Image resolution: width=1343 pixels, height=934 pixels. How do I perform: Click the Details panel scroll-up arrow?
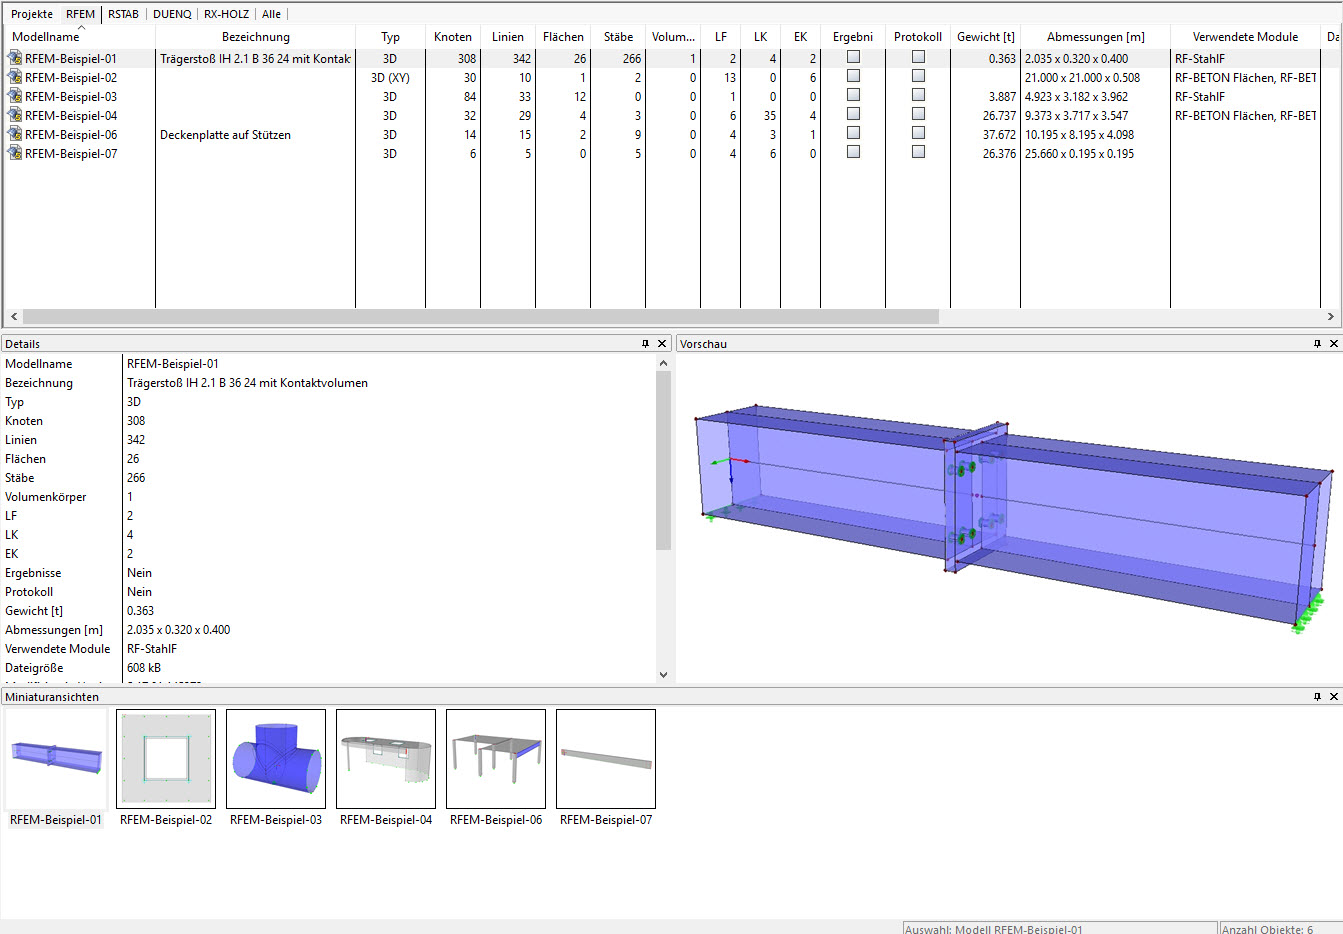[663, 363]
